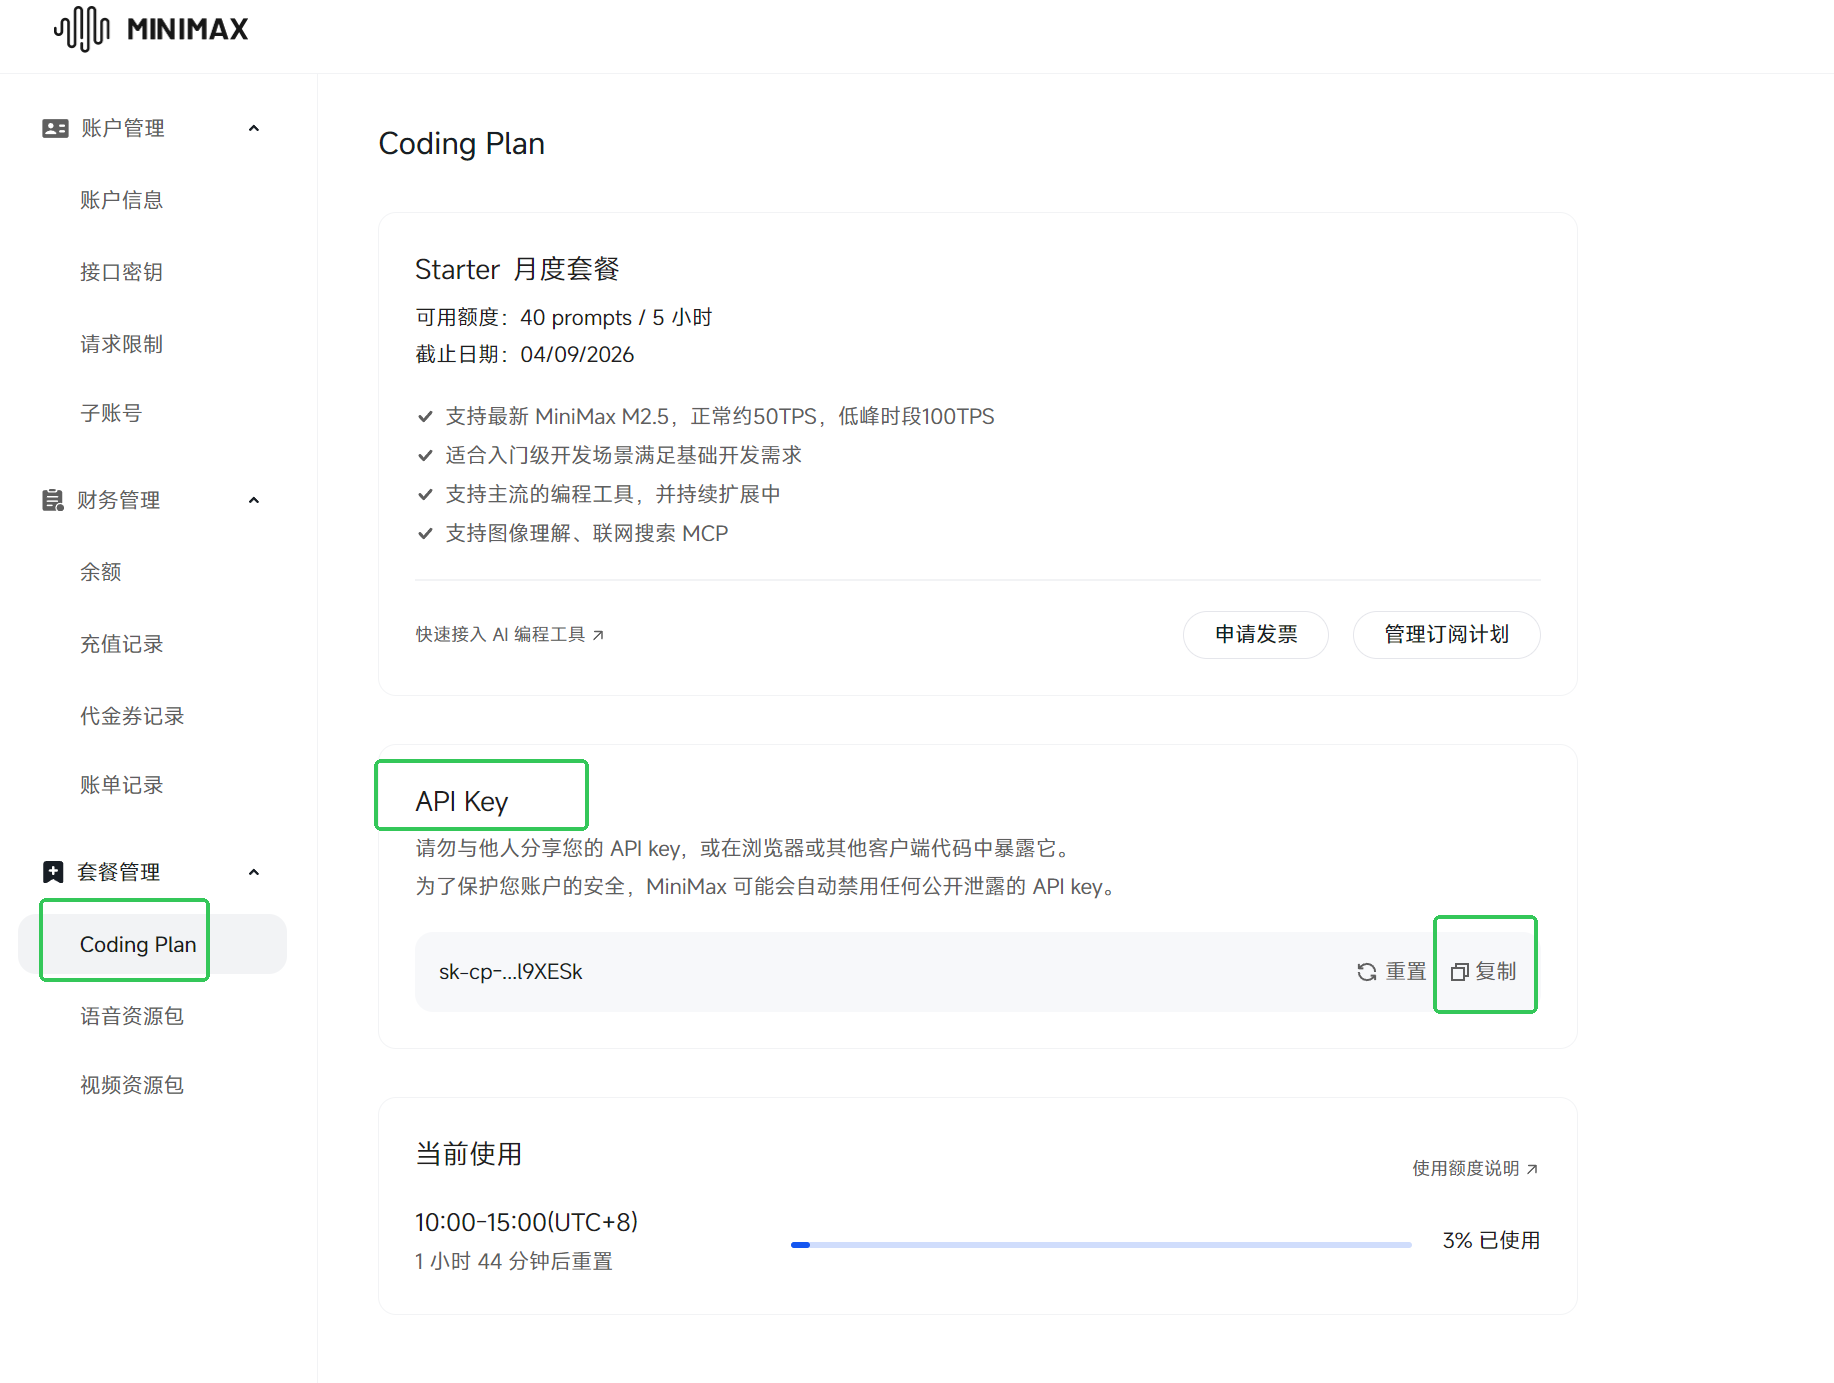The image size is (1834, 1383).
Task: Click external-link arrow after 使用额度说明
Action: click(x=1532, y=1169)
